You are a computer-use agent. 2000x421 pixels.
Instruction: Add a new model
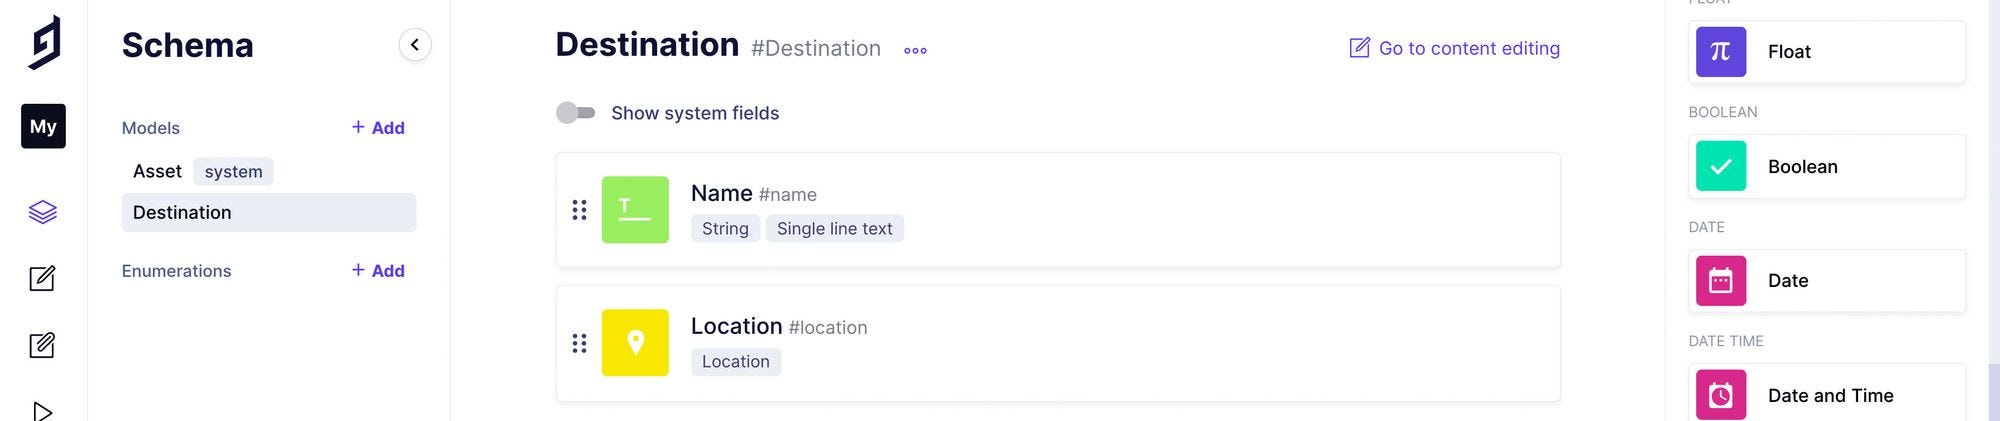pyautogui.click(x=378, y=128)
